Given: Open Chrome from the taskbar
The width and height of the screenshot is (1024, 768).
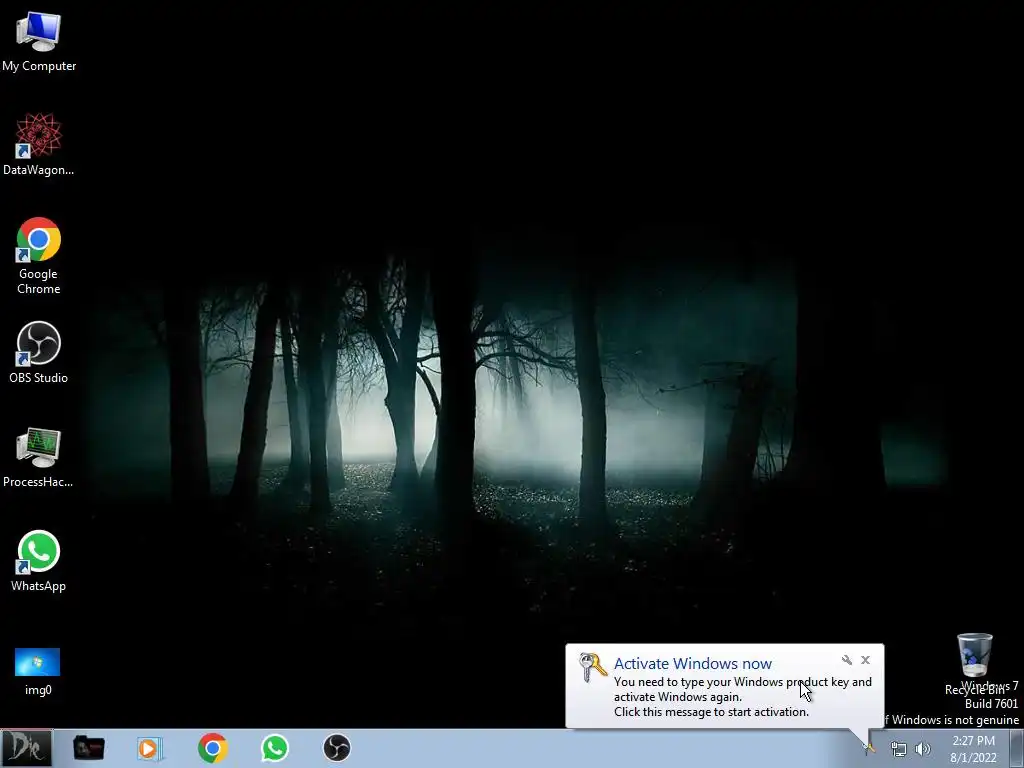Looking at the screenshot, I should point(213,748).
